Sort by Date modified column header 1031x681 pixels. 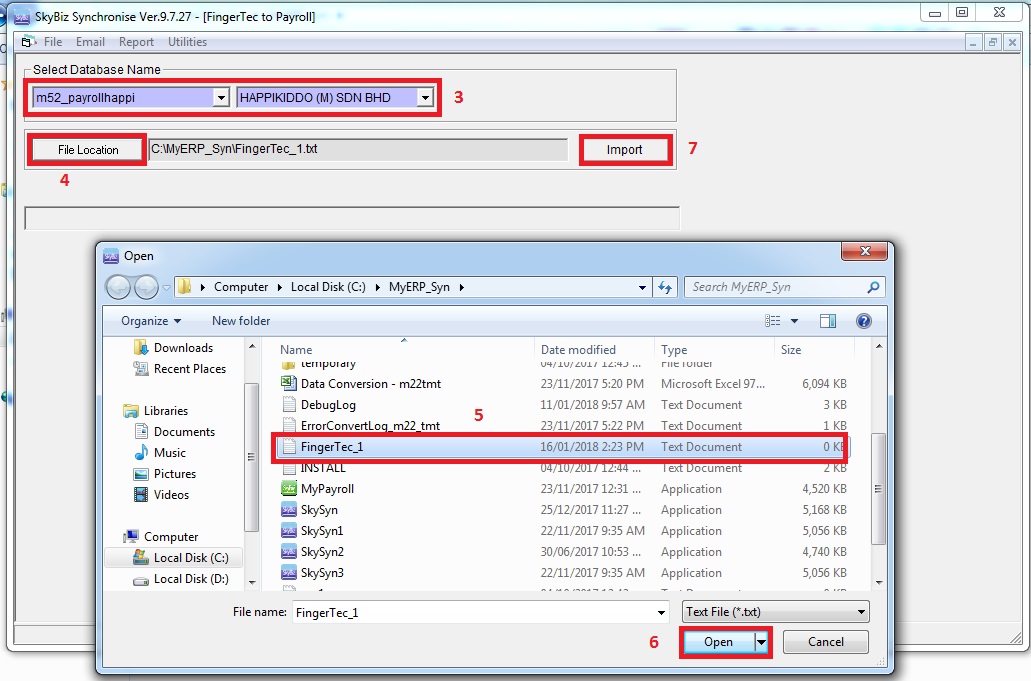click(x=578, y=350)
